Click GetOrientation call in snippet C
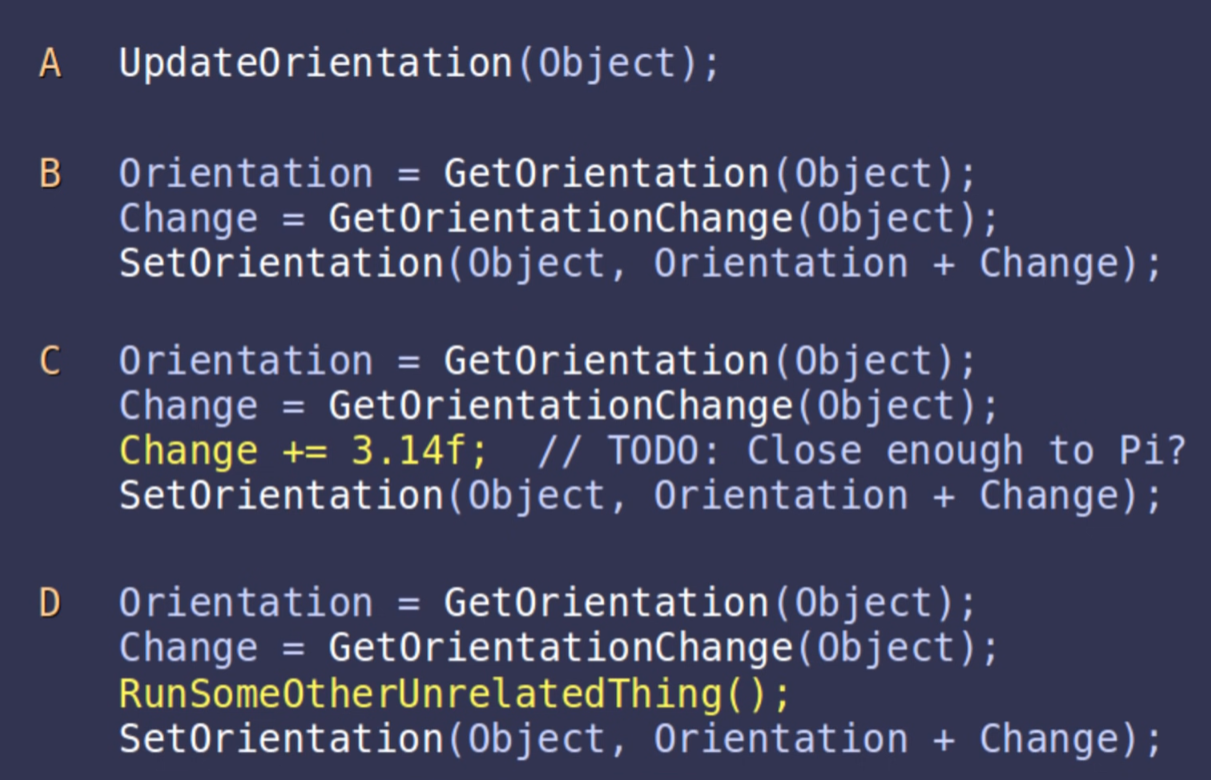1211x780 pixels. (606, 361)
